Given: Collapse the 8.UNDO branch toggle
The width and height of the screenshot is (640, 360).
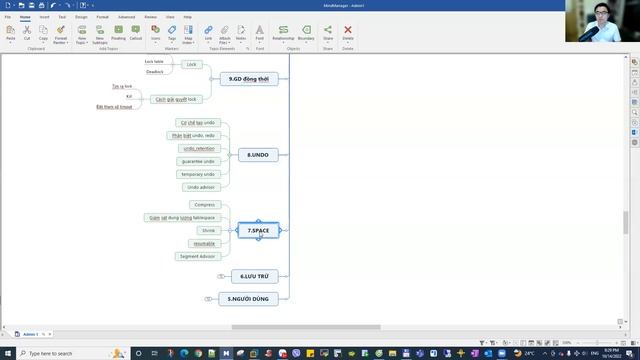Looking at the screenshot, I should (230, 155).
